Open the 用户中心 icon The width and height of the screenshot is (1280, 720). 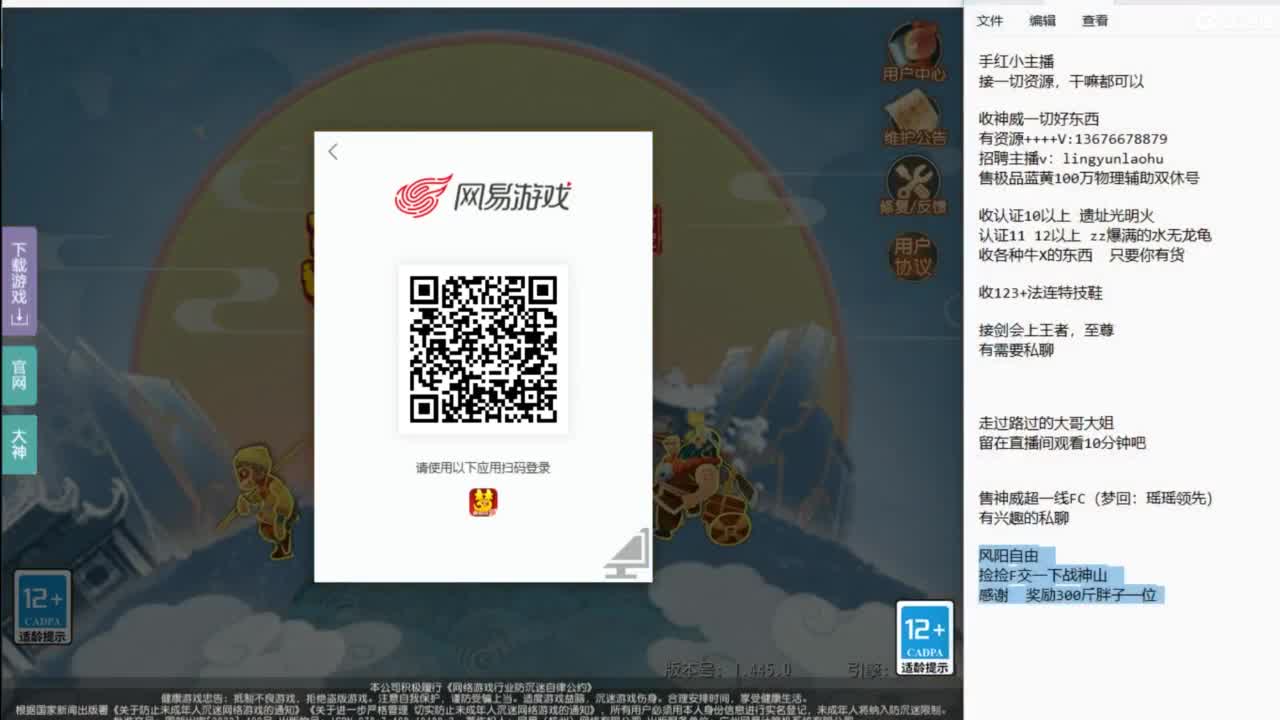coord(914,52)
